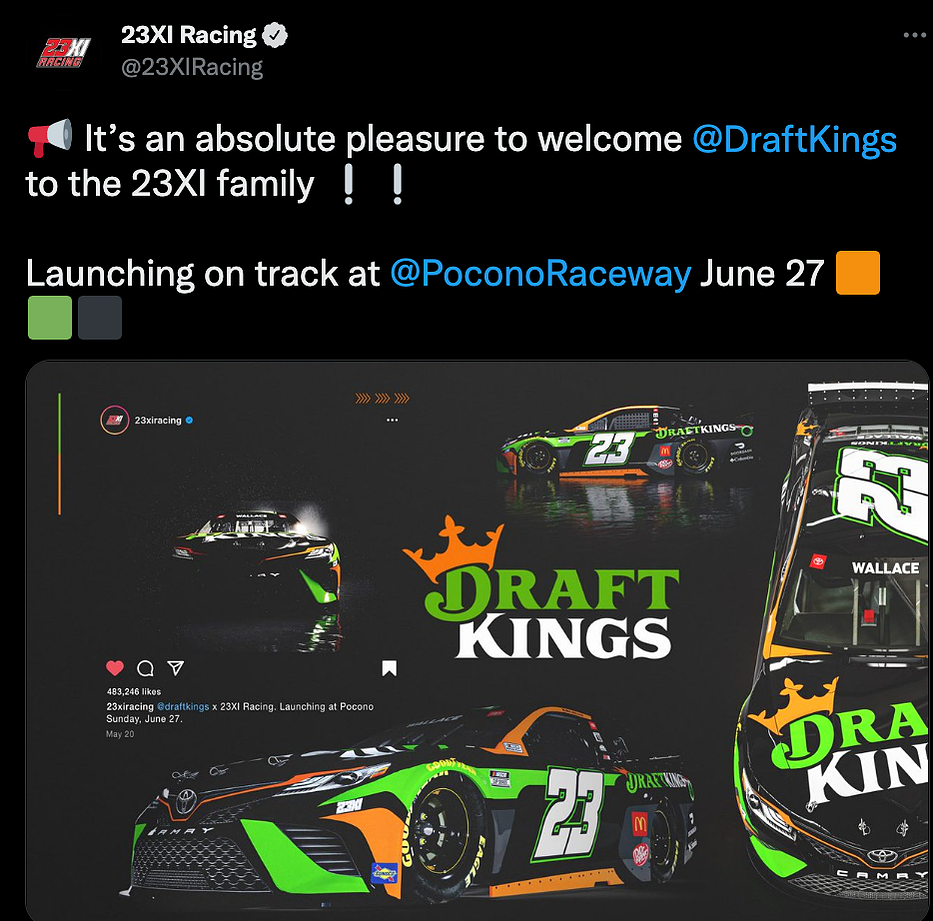The image size is (933, 921).
Task: Click the red heart like icon
Action: click(115, 668)
